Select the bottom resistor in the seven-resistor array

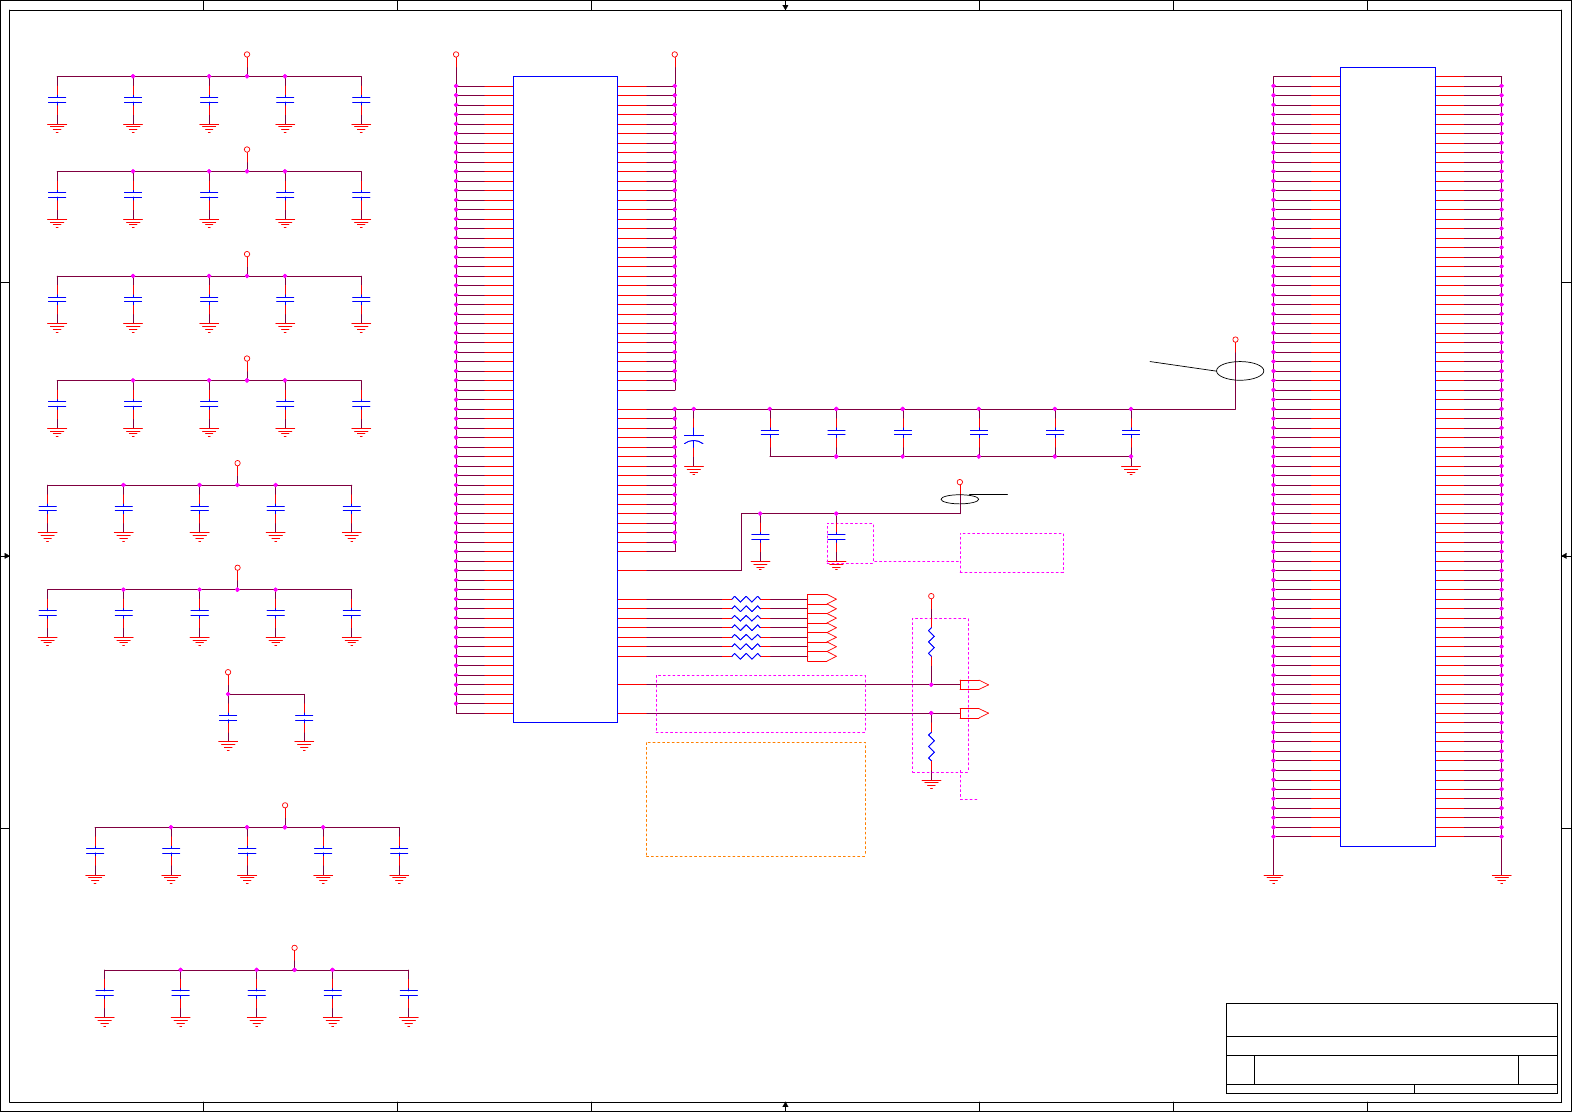pyautogui.click(x=746, y=657)
